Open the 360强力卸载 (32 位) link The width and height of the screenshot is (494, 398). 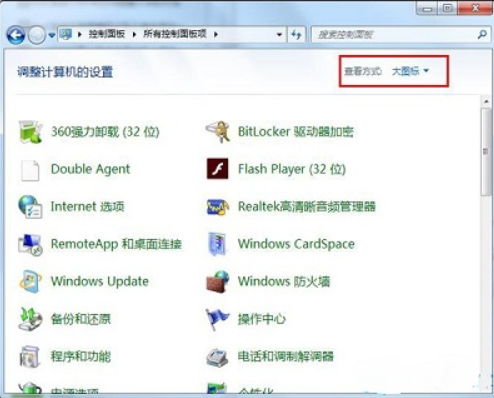click(x=105, y=132)
